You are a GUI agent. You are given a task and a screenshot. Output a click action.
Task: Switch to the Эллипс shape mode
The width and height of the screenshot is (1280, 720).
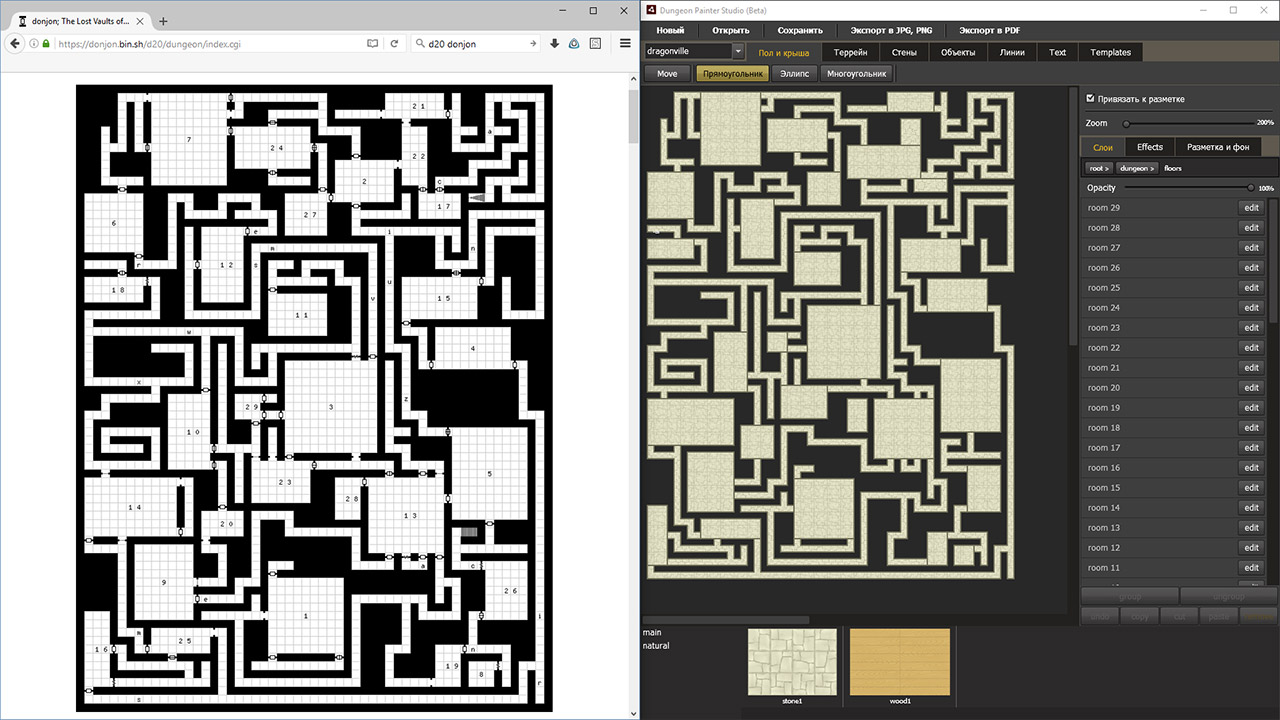(x=795, y=73)
